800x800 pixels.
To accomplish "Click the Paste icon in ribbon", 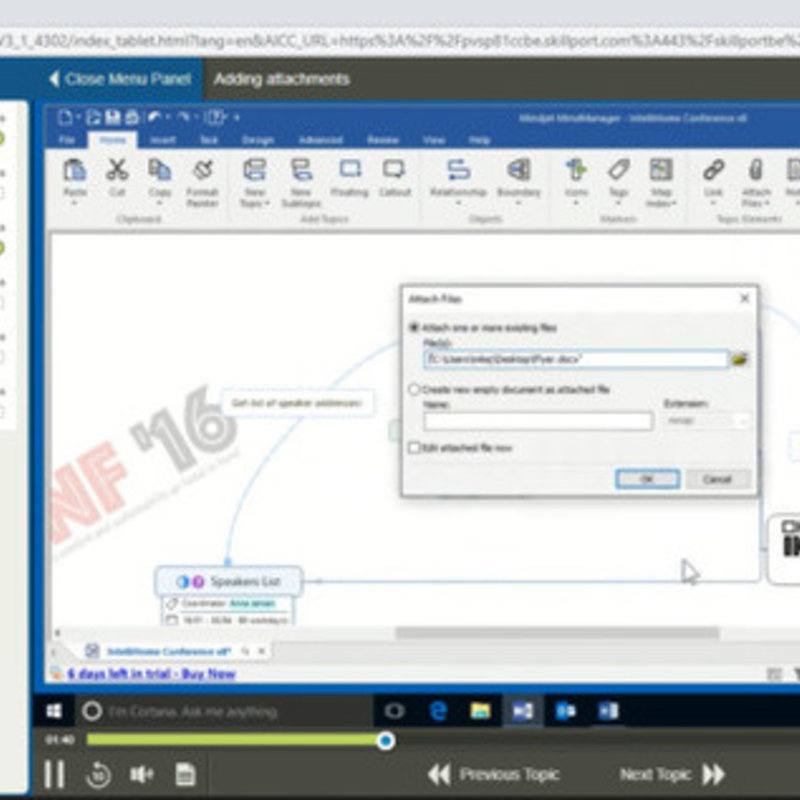I will 74,170.
